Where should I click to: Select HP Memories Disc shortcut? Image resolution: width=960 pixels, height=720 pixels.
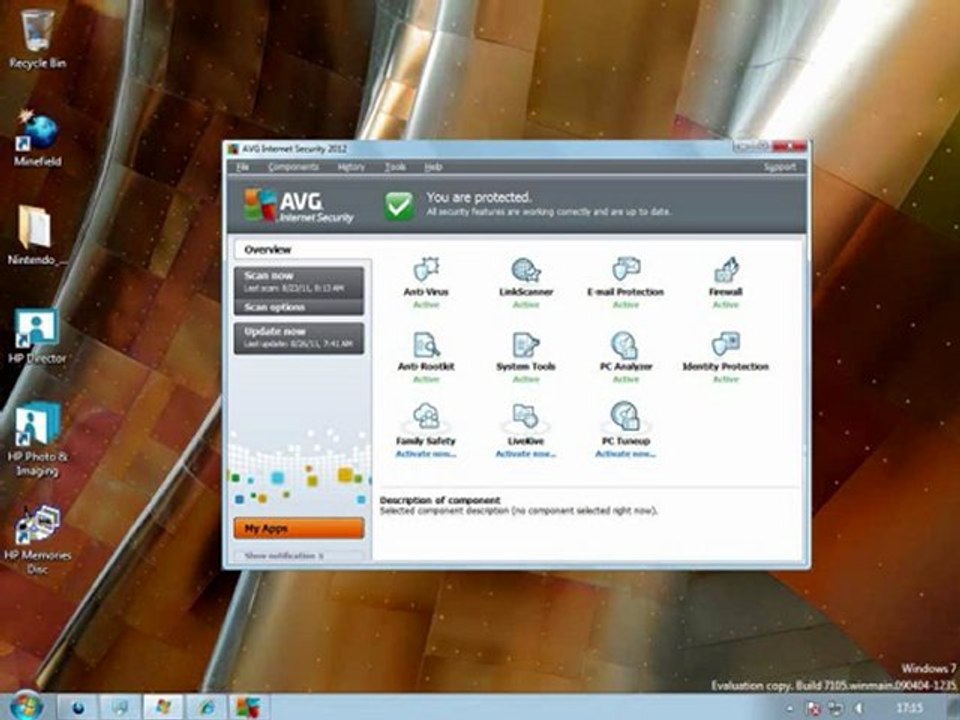tap(37, 539)
